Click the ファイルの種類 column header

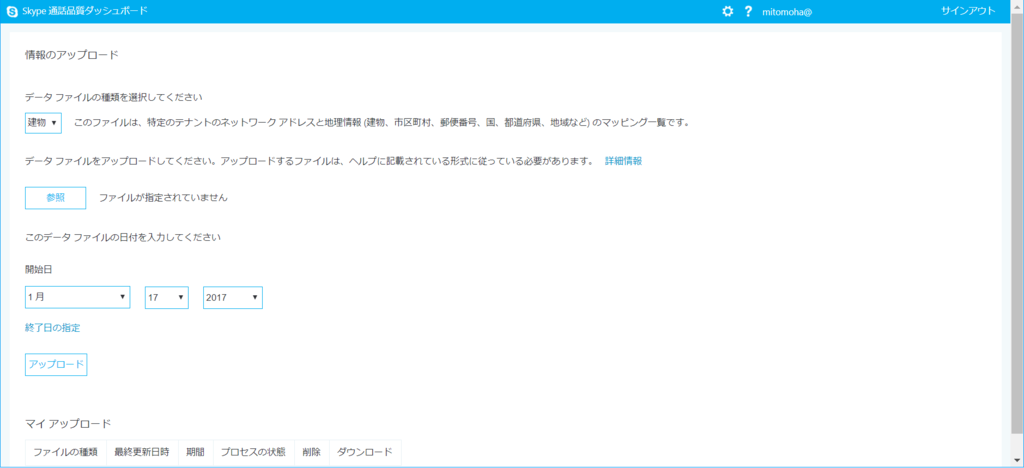[65, 452]
